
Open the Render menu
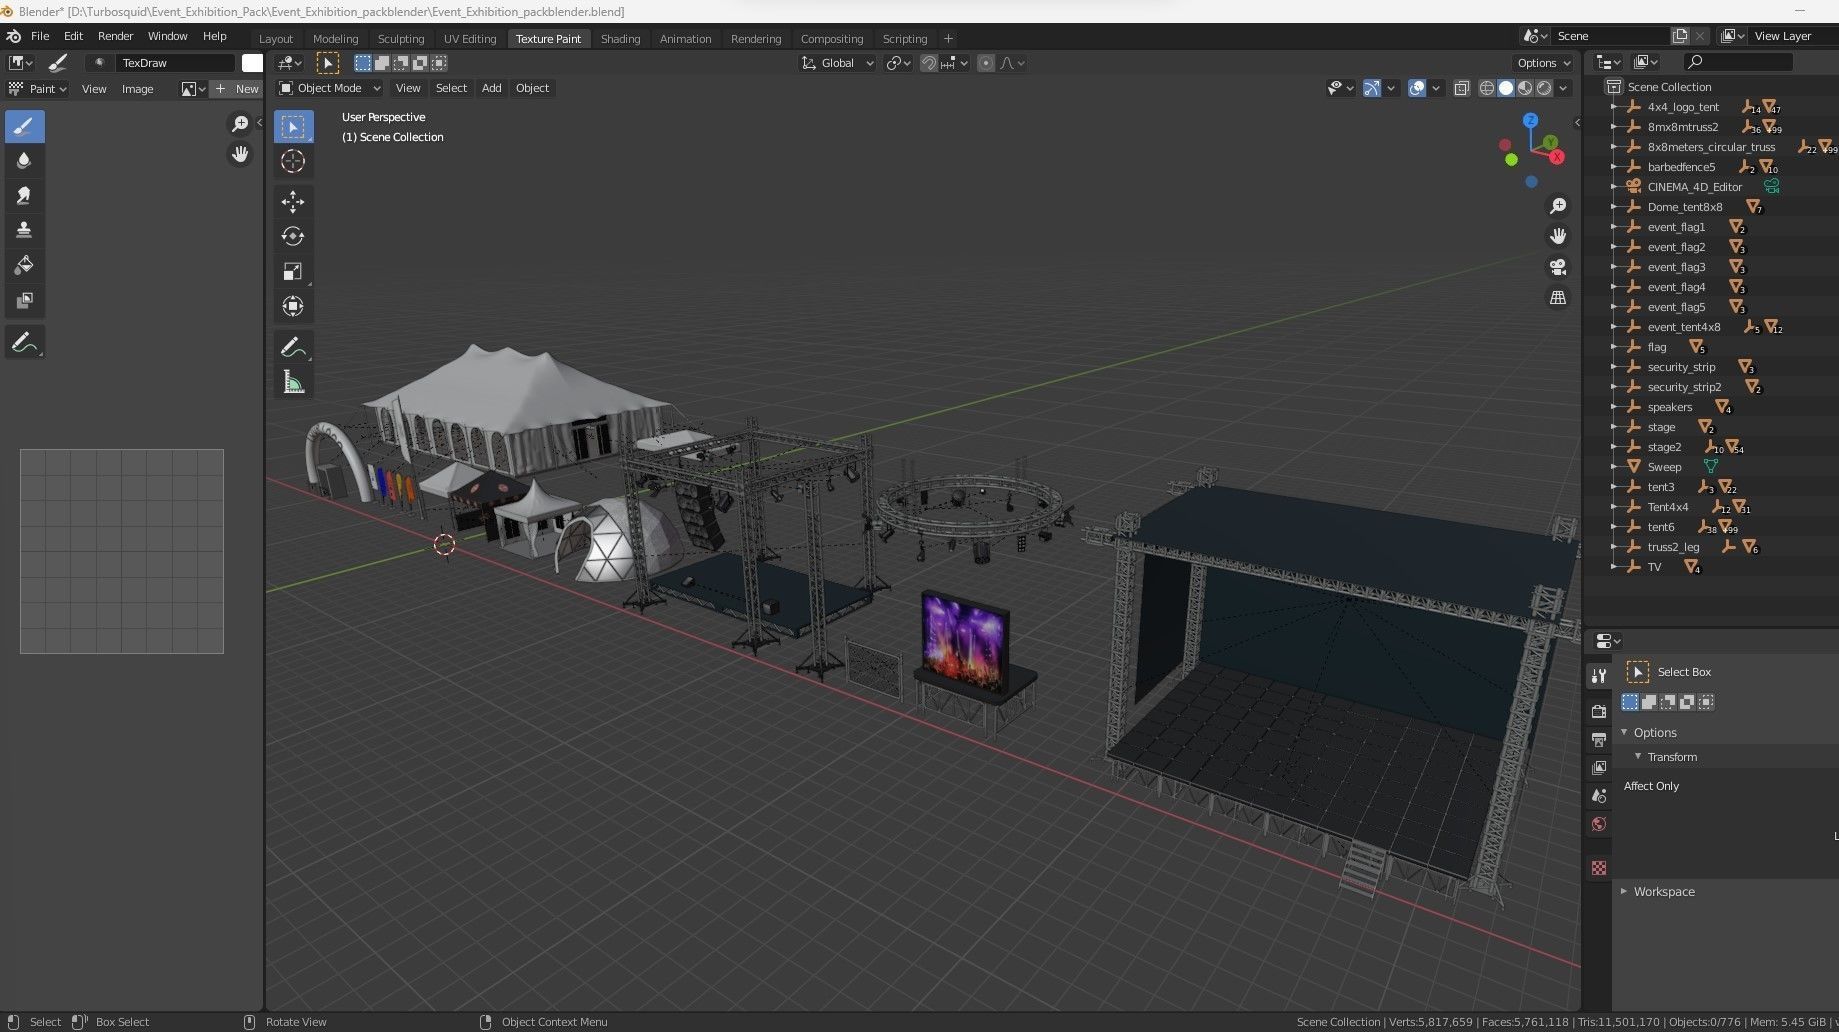(115, 36)
